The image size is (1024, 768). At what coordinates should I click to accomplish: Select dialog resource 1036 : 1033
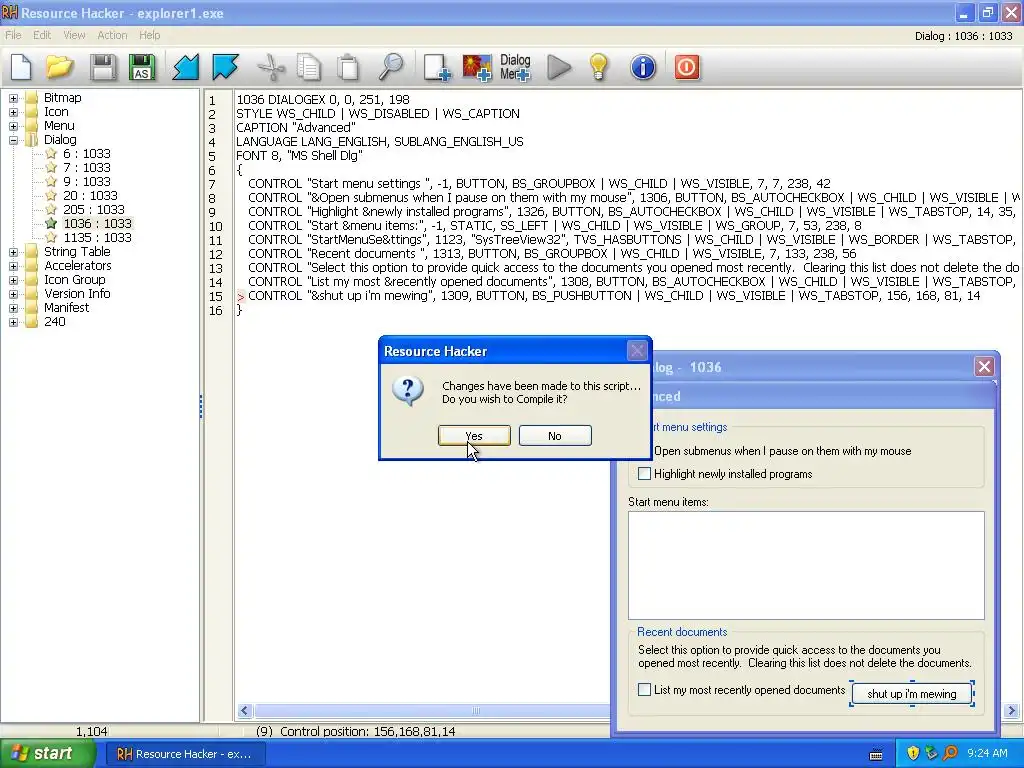(x=97, y=223)
